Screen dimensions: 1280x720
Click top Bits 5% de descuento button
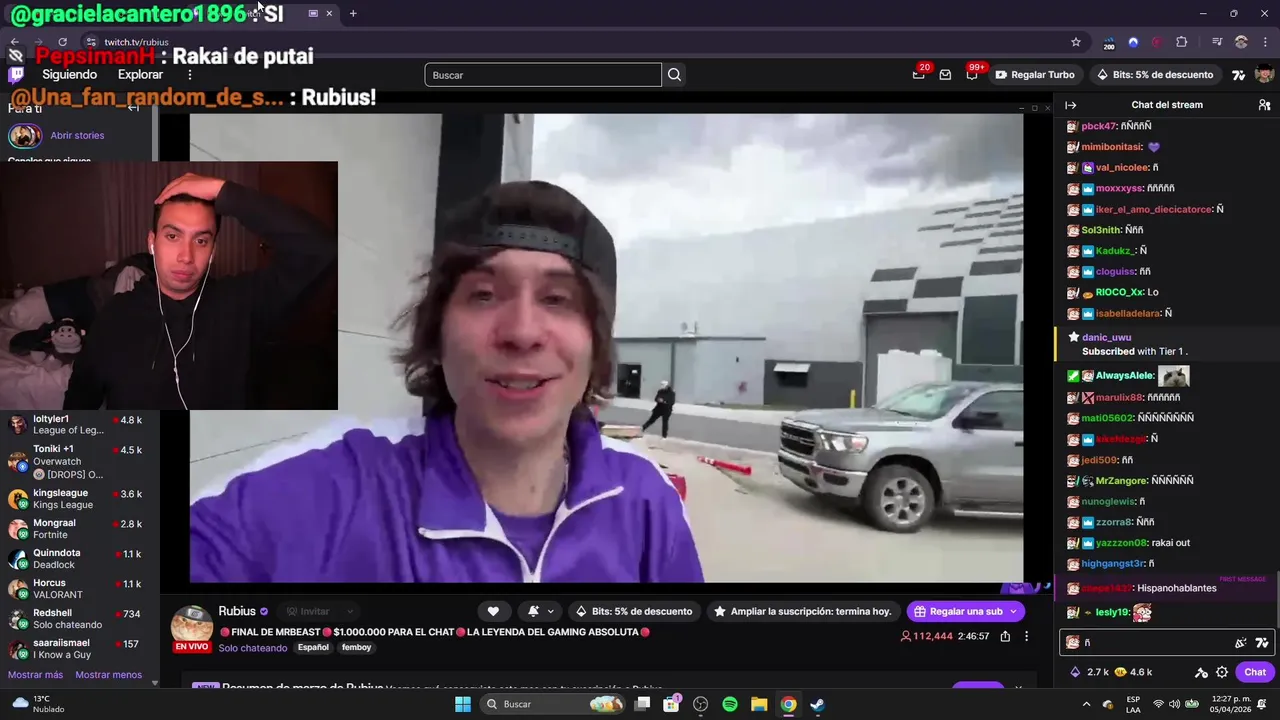(x=1155, y=75)
